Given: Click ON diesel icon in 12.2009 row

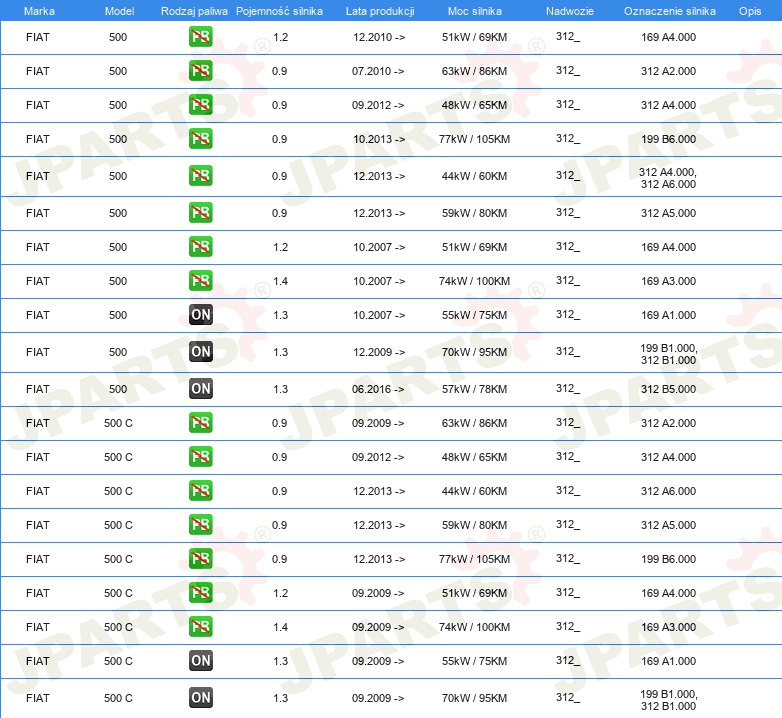Looking at the screenshot, I should 200,352.
